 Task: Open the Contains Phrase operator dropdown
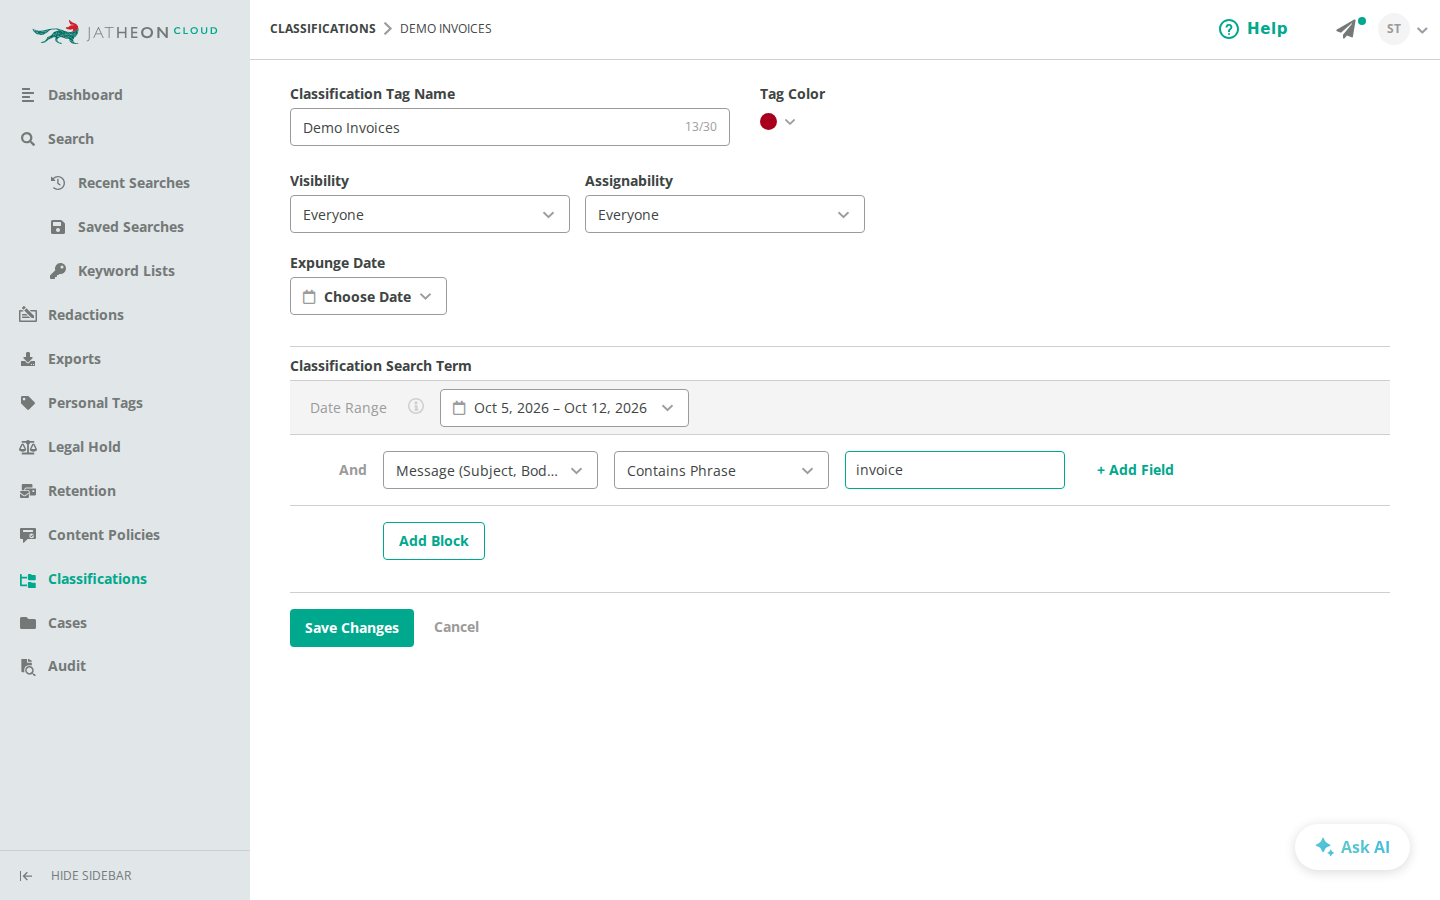(721, 470)
